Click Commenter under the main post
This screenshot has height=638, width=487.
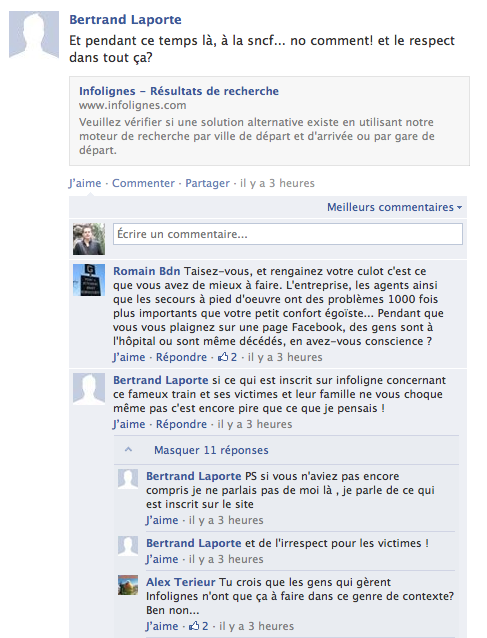(x=143, y=183)
